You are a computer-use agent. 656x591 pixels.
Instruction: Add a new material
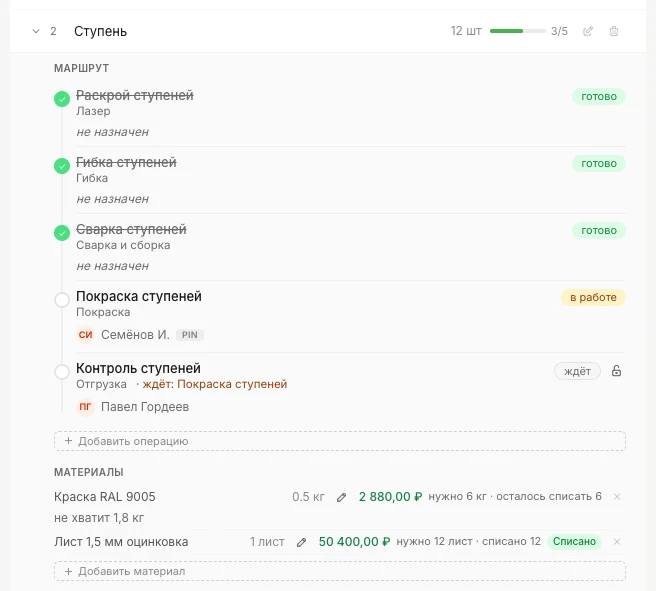pos(340,571)
